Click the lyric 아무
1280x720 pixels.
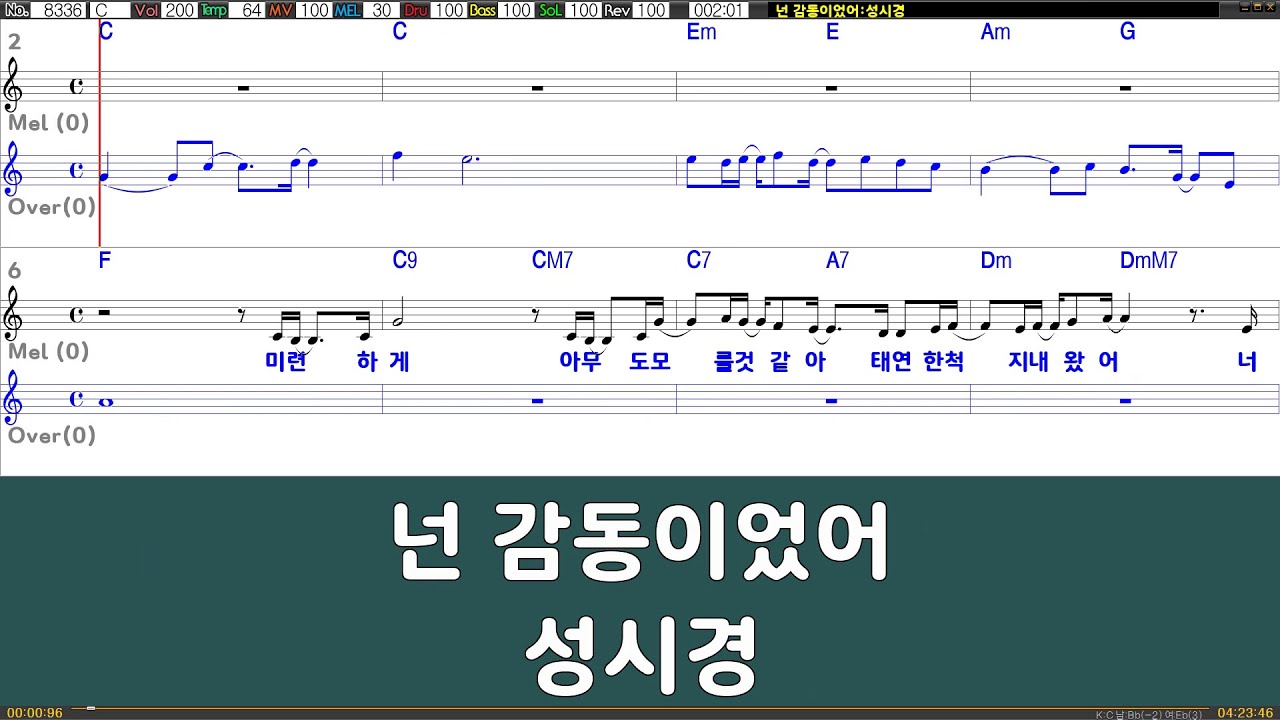tap(581, 362)
